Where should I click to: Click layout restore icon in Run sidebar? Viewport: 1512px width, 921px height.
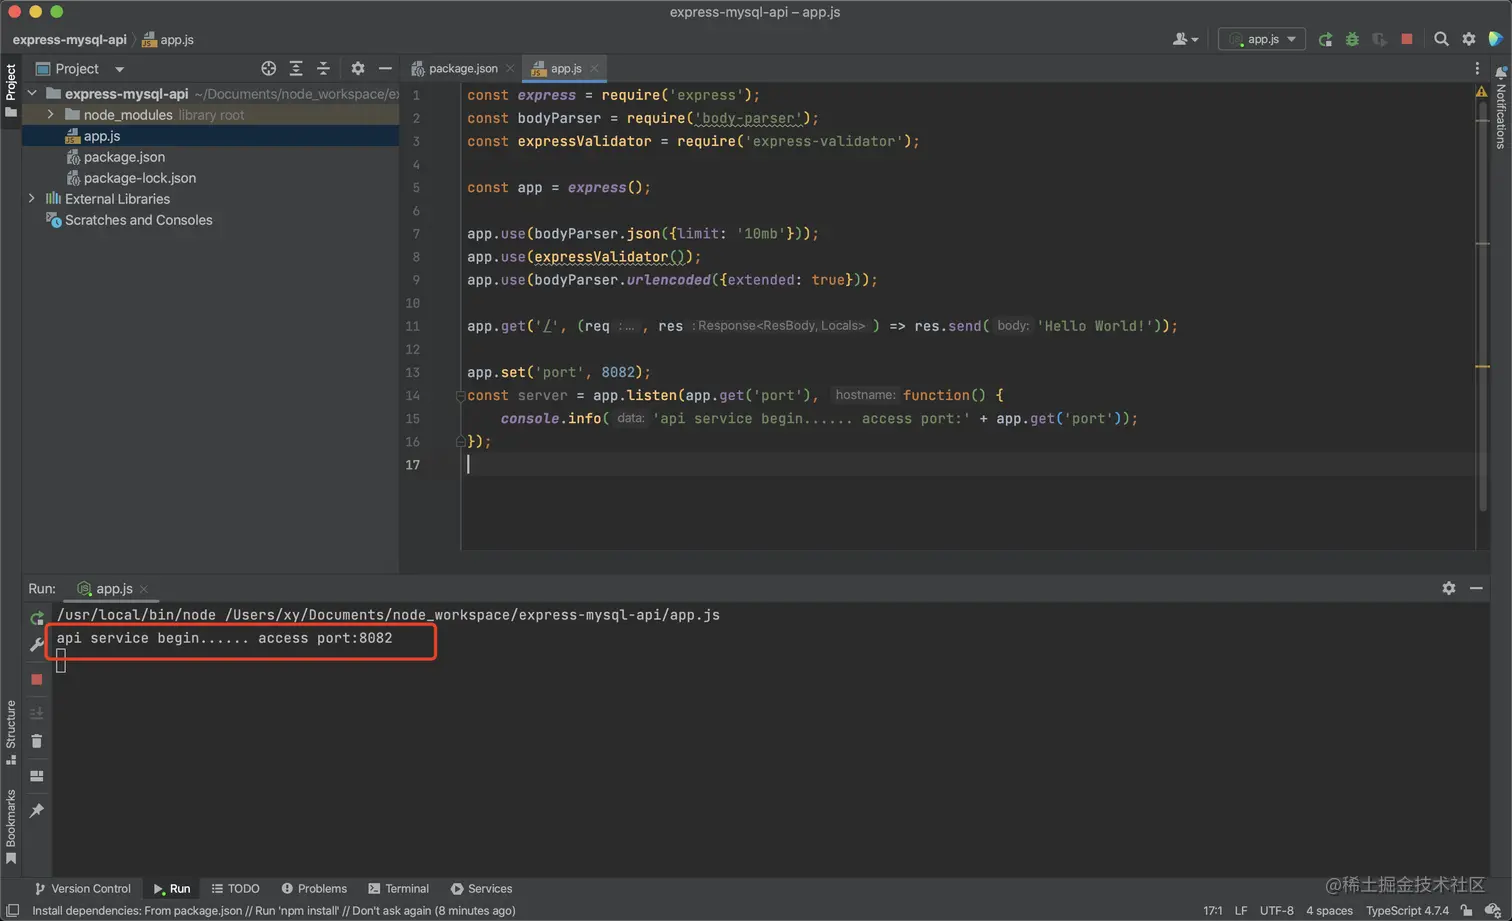point(37,776)
